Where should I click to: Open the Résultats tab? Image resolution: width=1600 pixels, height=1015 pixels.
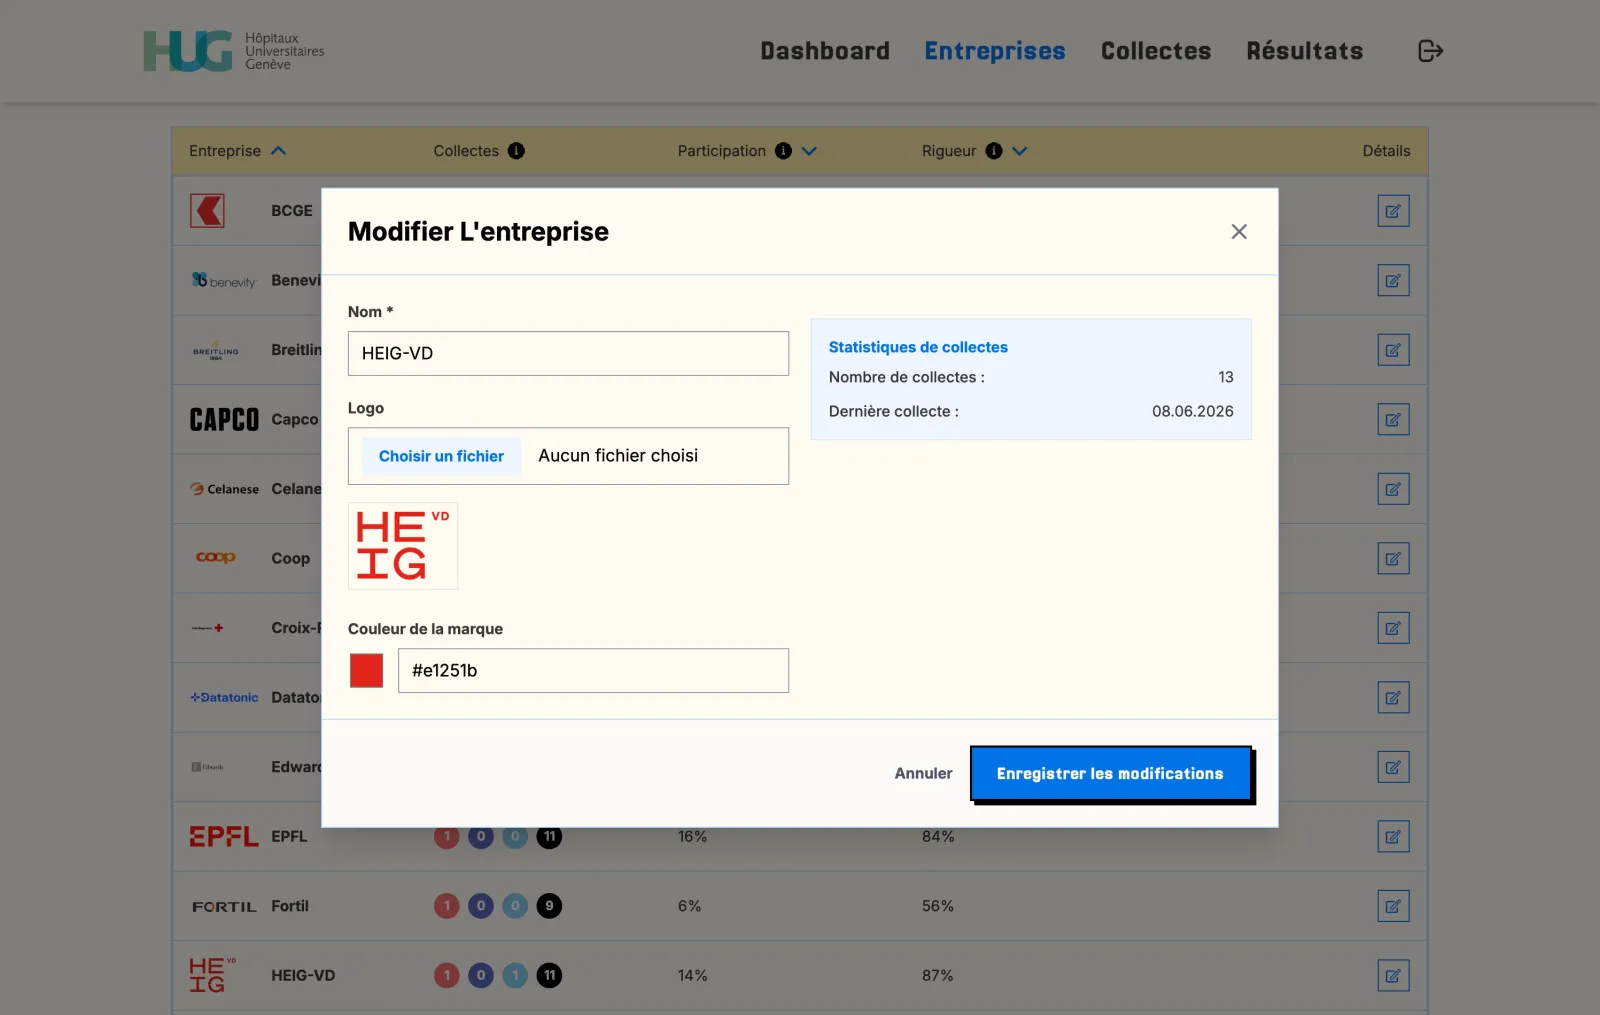tap(1305, 51)
